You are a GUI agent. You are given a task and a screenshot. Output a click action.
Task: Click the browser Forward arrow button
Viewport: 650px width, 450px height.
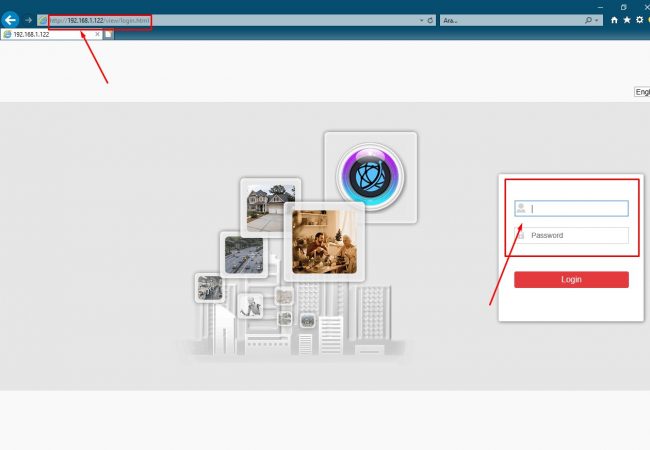(29, 20)
